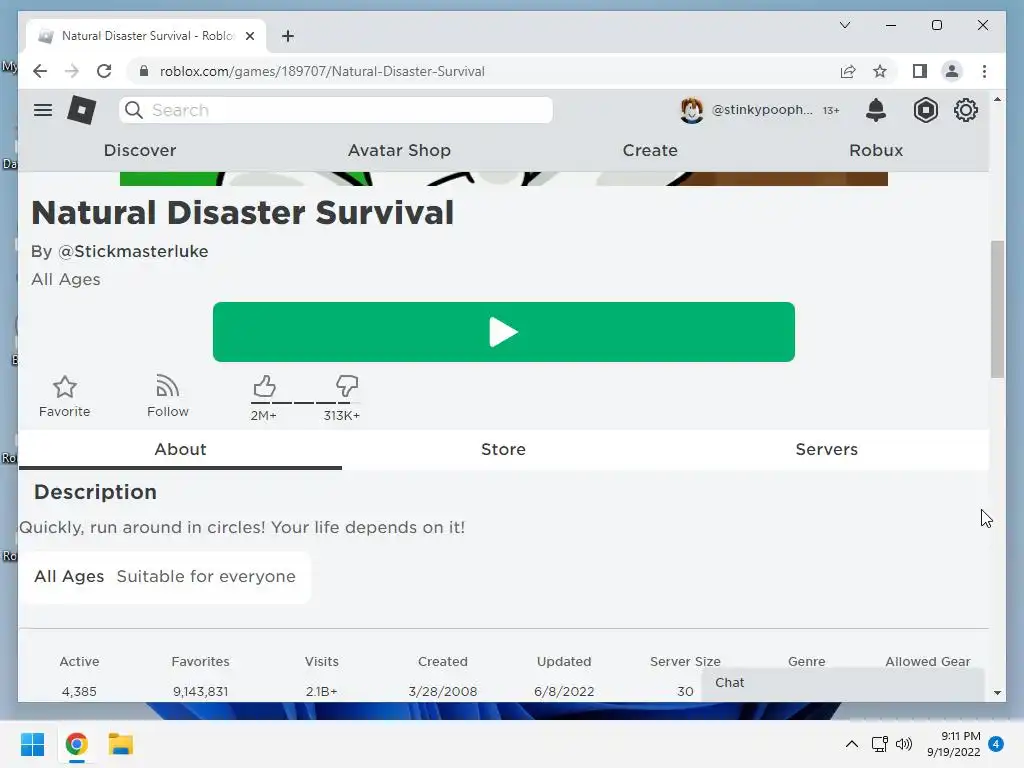Reload the Roblox page
1024x768 pixels.
(x=104, y=71)
